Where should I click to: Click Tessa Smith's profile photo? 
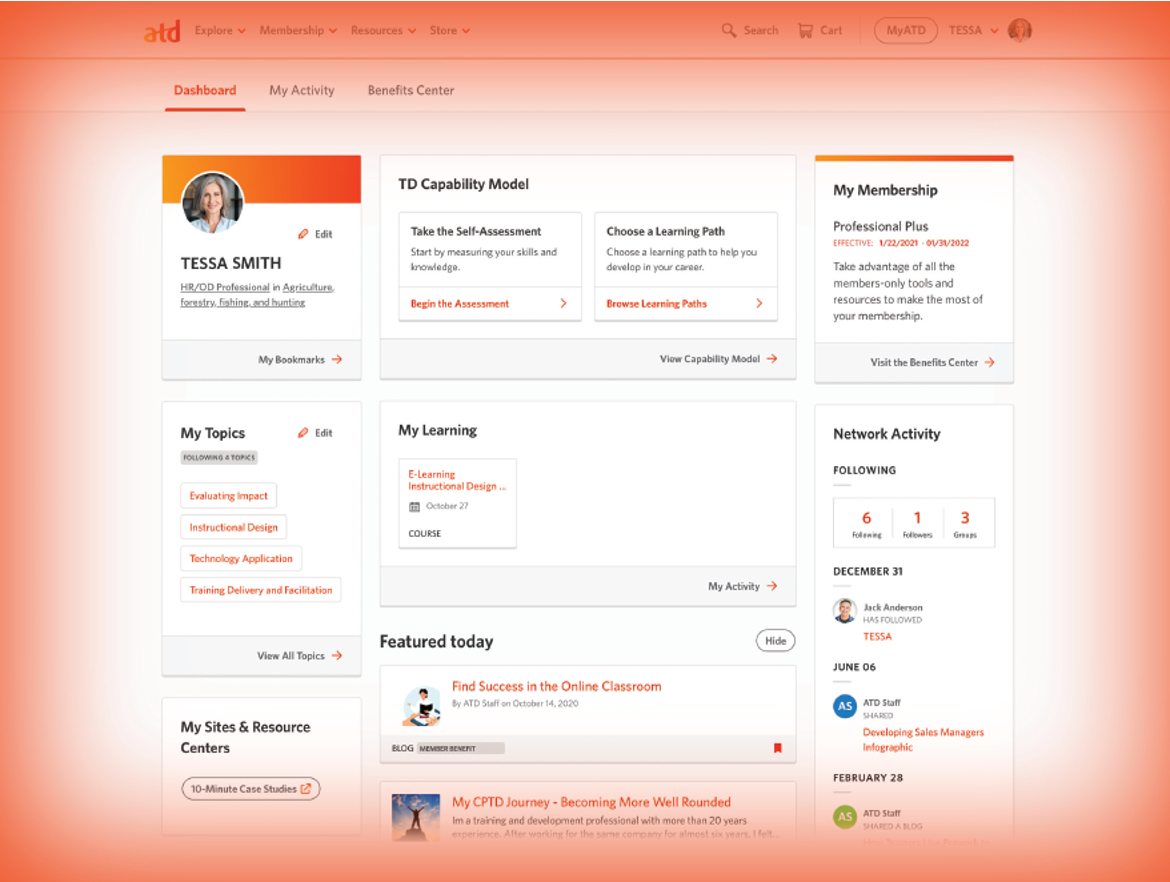[213, 203]
